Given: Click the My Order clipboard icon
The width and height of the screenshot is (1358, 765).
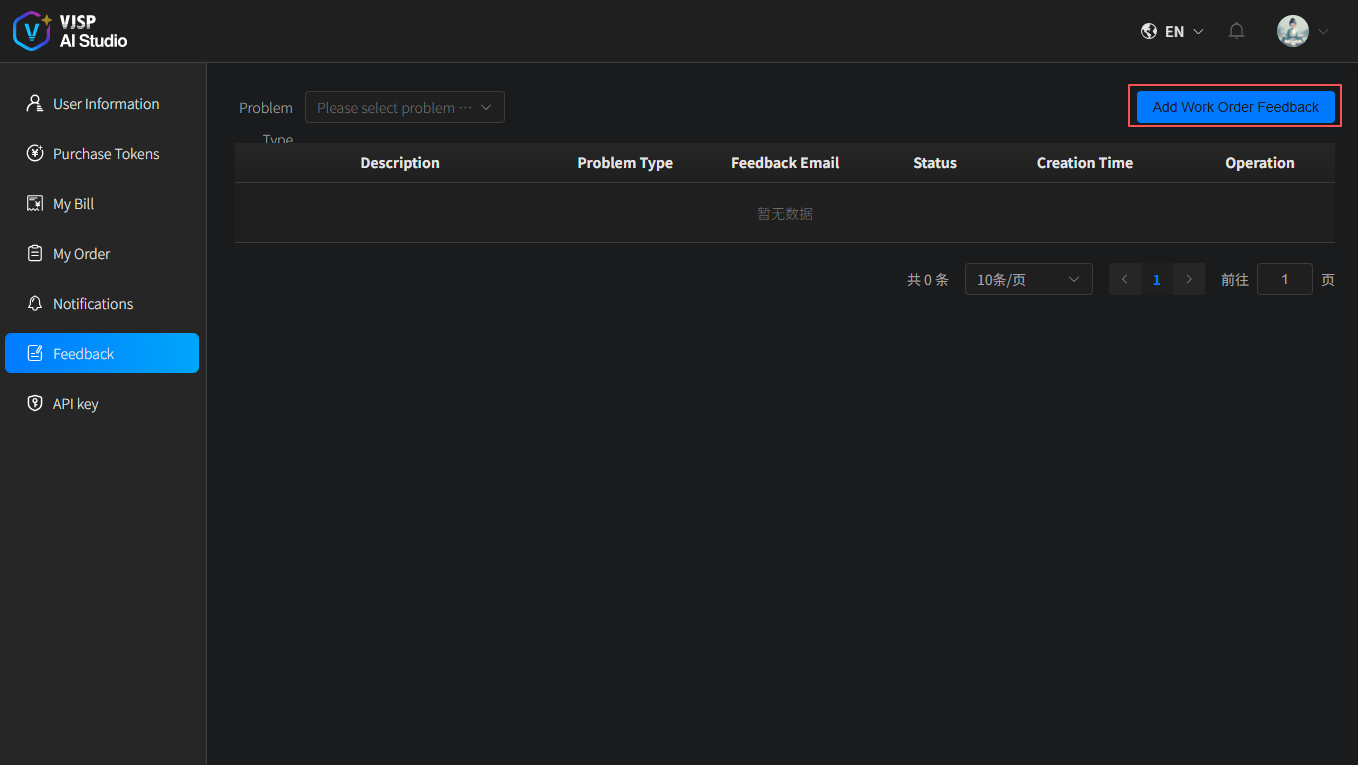Looking at the screenshot, I should (35, 254).
